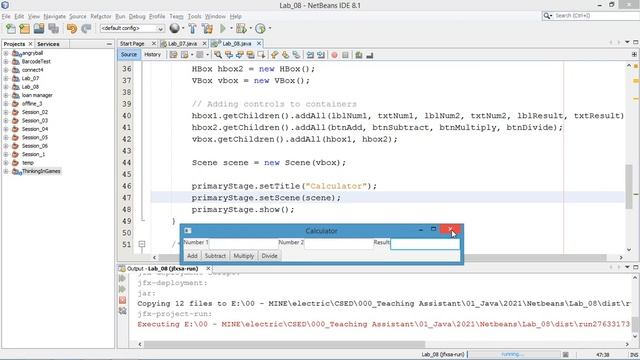640x360 pixels.
Task: Open the Debug menu
Action: pyautogui.click(x=137, y=16)
